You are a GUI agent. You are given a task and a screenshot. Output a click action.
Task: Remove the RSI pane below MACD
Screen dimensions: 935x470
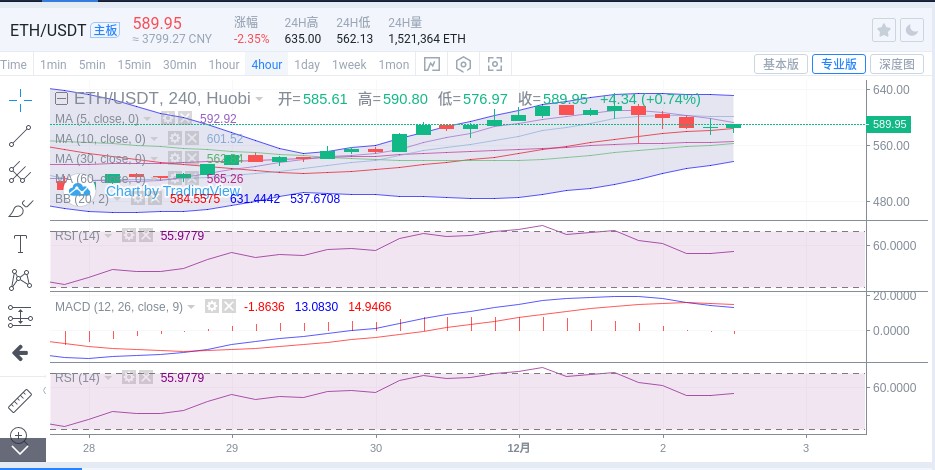tap(146, 378)
